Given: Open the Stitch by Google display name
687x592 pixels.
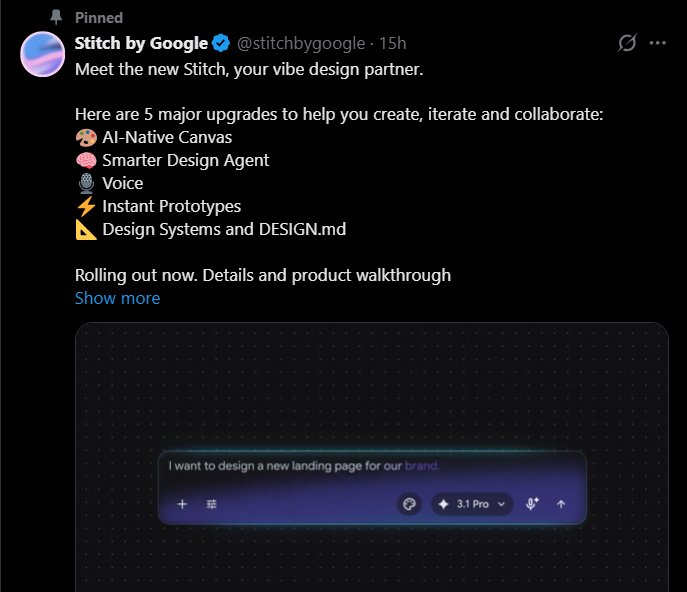Looking at the screenshot, I should pos(141,43).
